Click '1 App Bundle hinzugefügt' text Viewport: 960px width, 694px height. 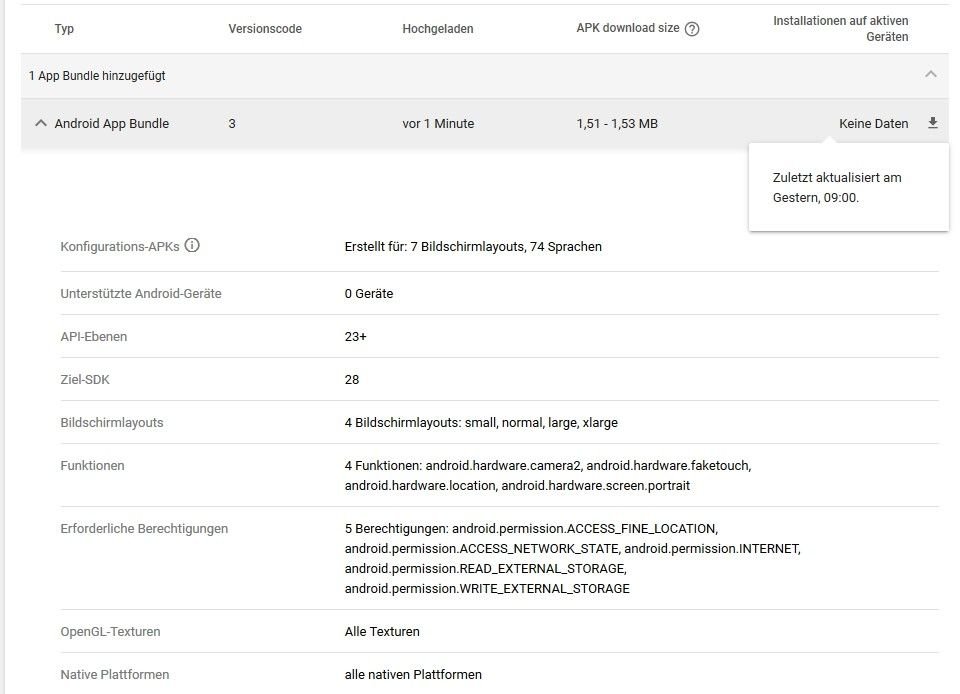(97, 76)
